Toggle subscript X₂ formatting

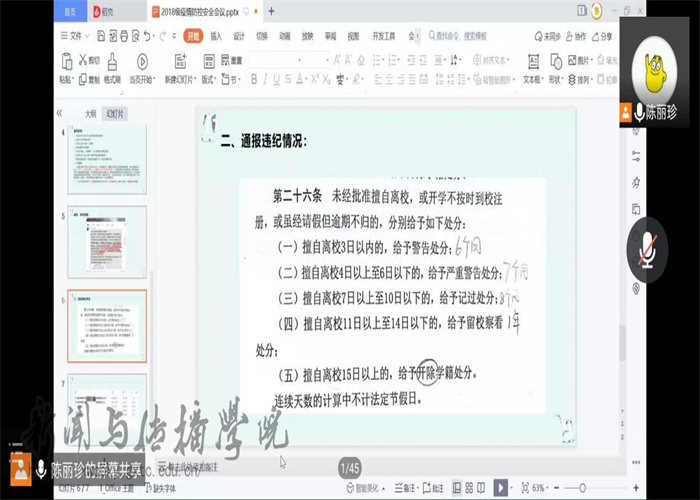tap(327, 79)
